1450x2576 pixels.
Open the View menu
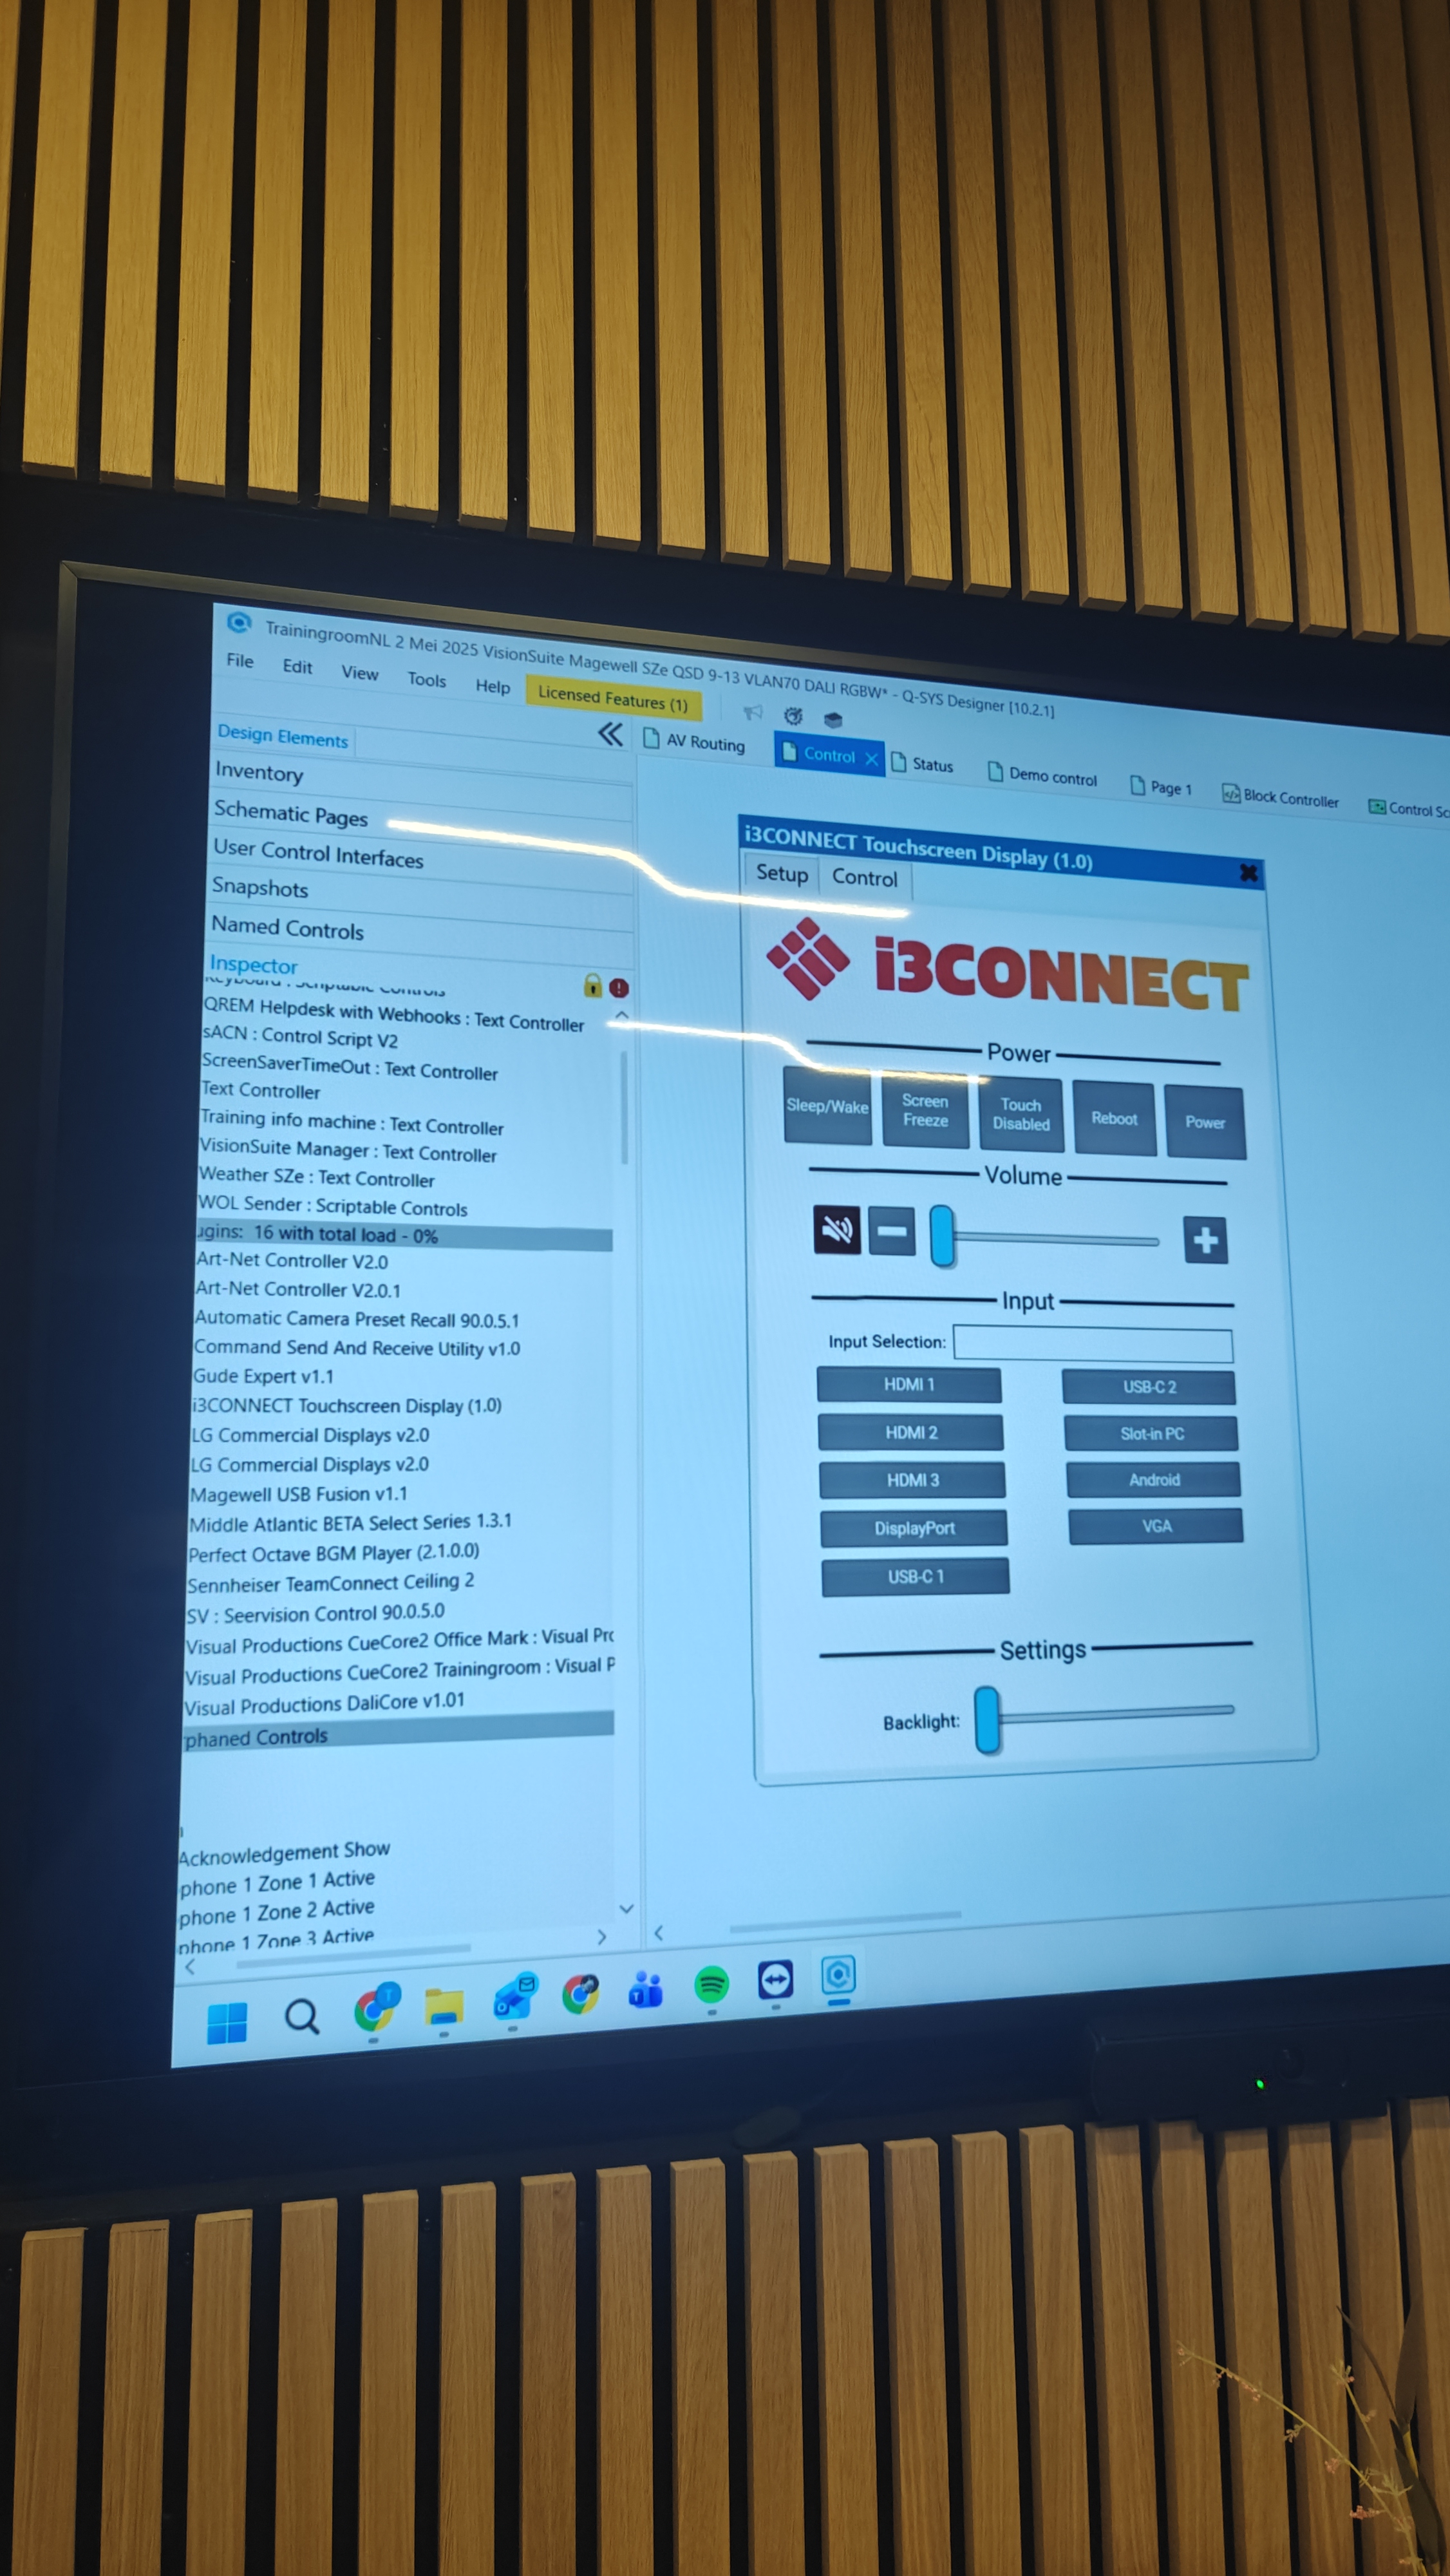[360, 673]
